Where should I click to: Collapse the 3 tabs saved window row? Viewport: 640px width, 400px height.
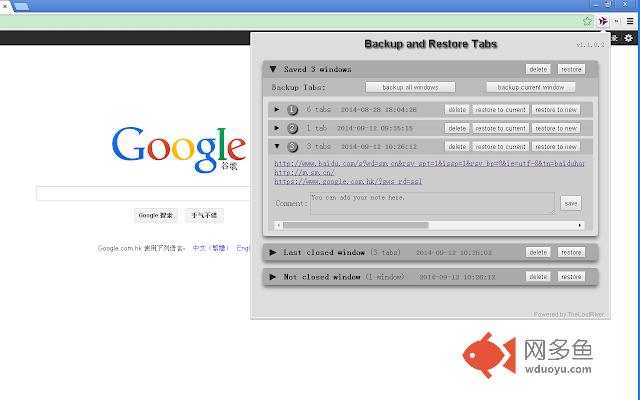click(277, 146)
